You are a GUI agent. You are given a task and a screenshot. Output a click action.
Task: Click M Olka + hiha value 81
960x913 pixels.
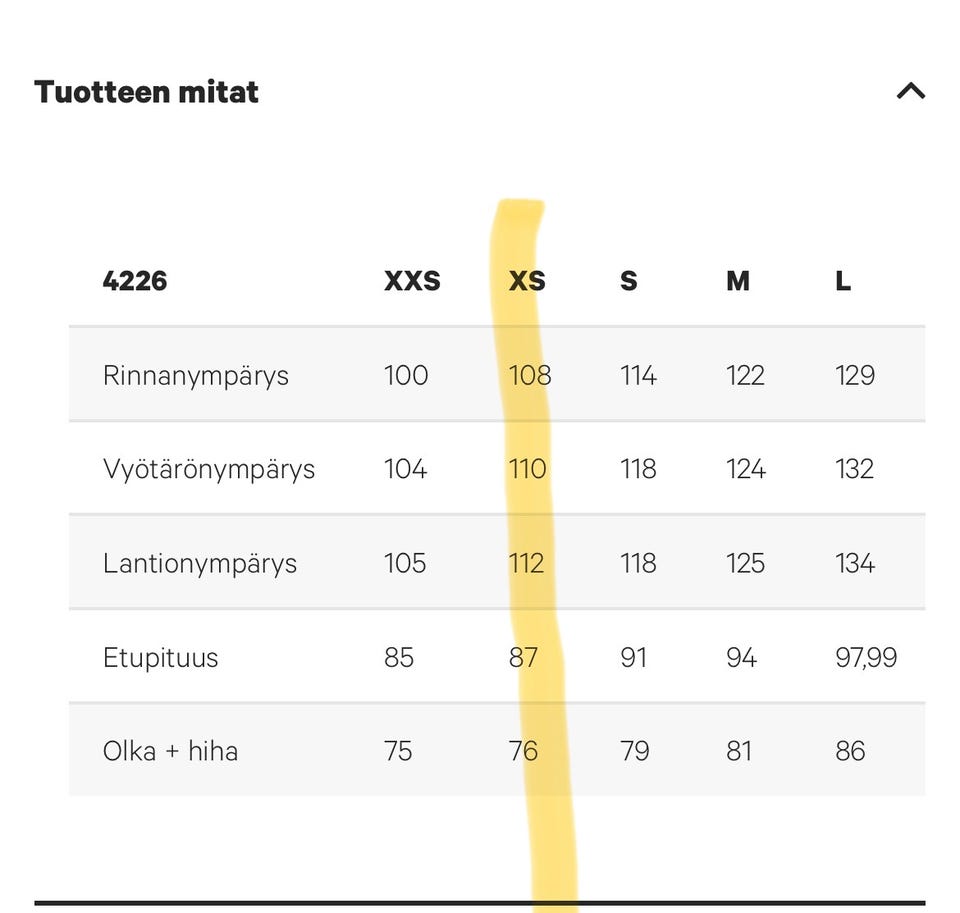739,752
